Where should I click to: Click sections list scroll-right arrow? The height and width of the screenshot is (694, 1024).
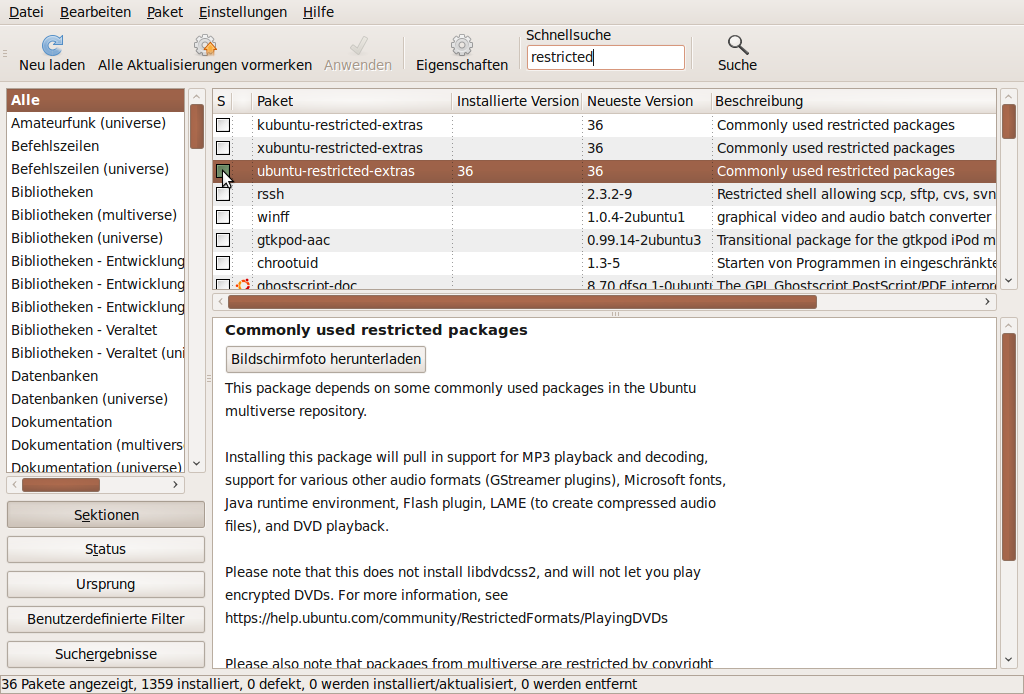tap(175, 484)
